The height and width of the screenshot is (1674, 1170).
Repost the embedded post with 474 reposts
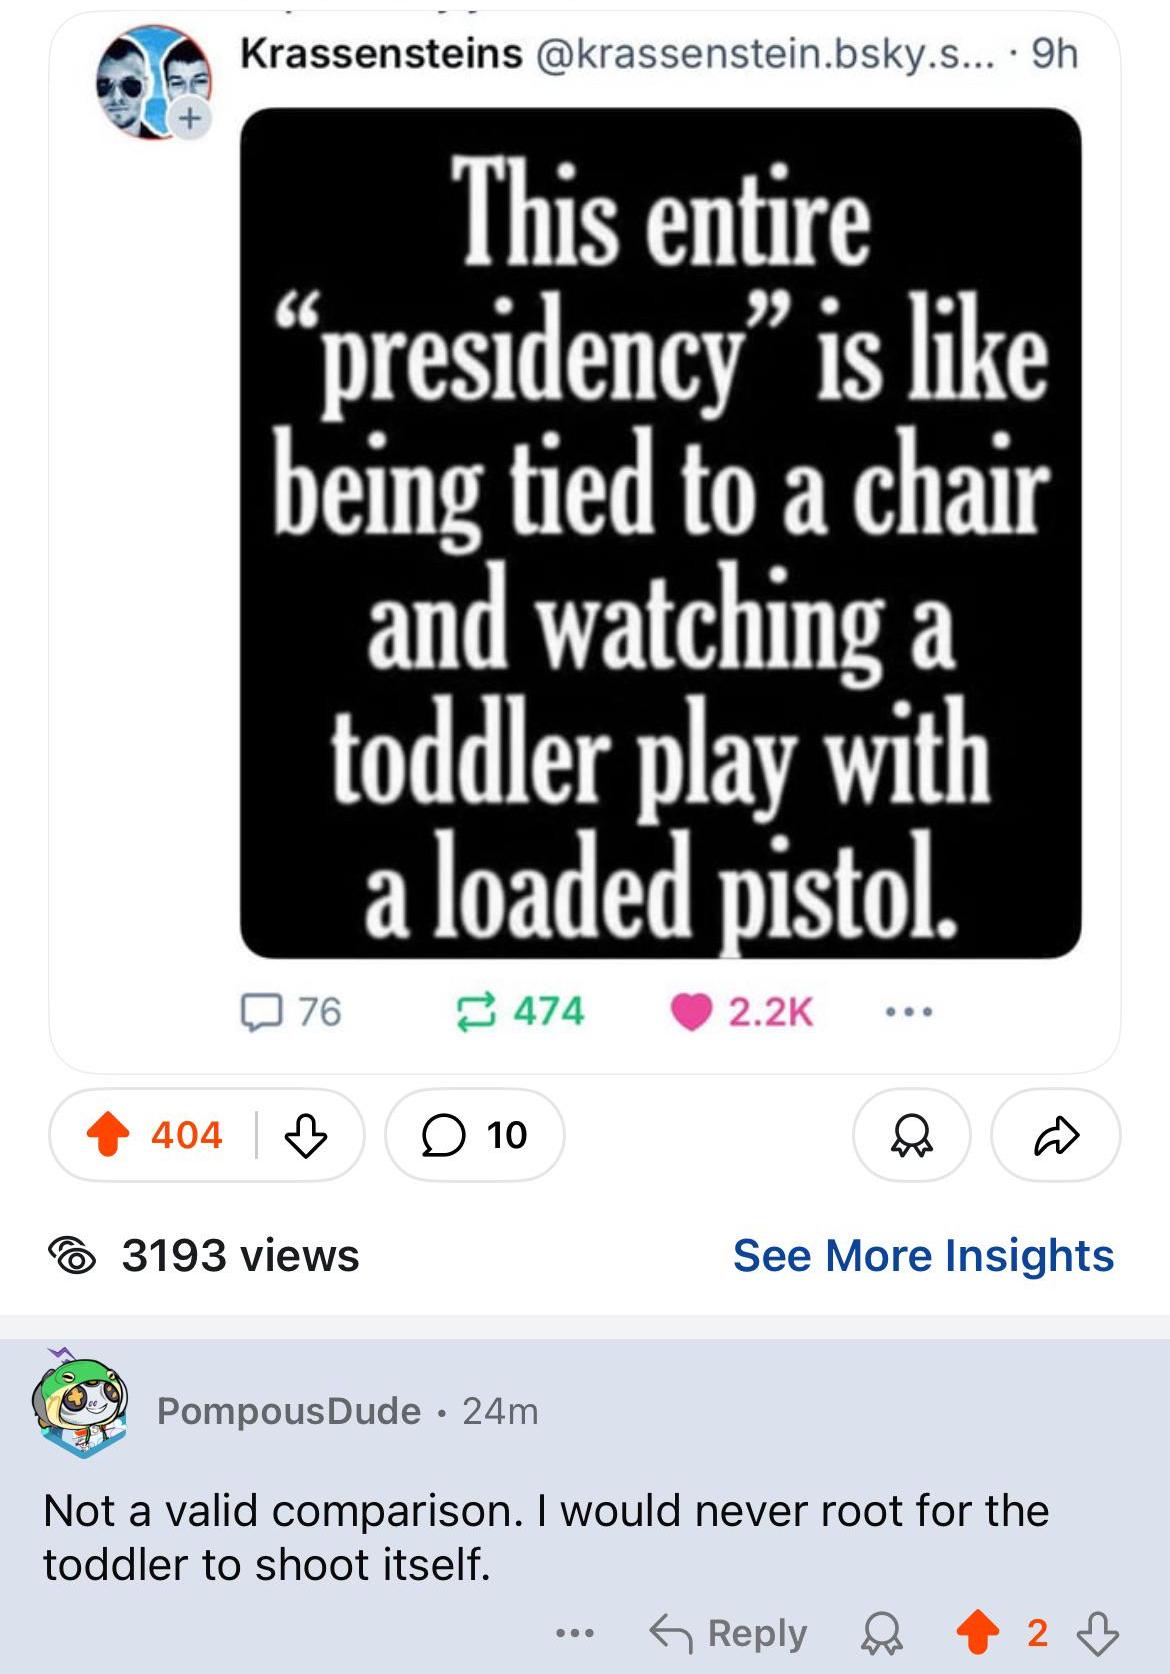point(476,1012)
